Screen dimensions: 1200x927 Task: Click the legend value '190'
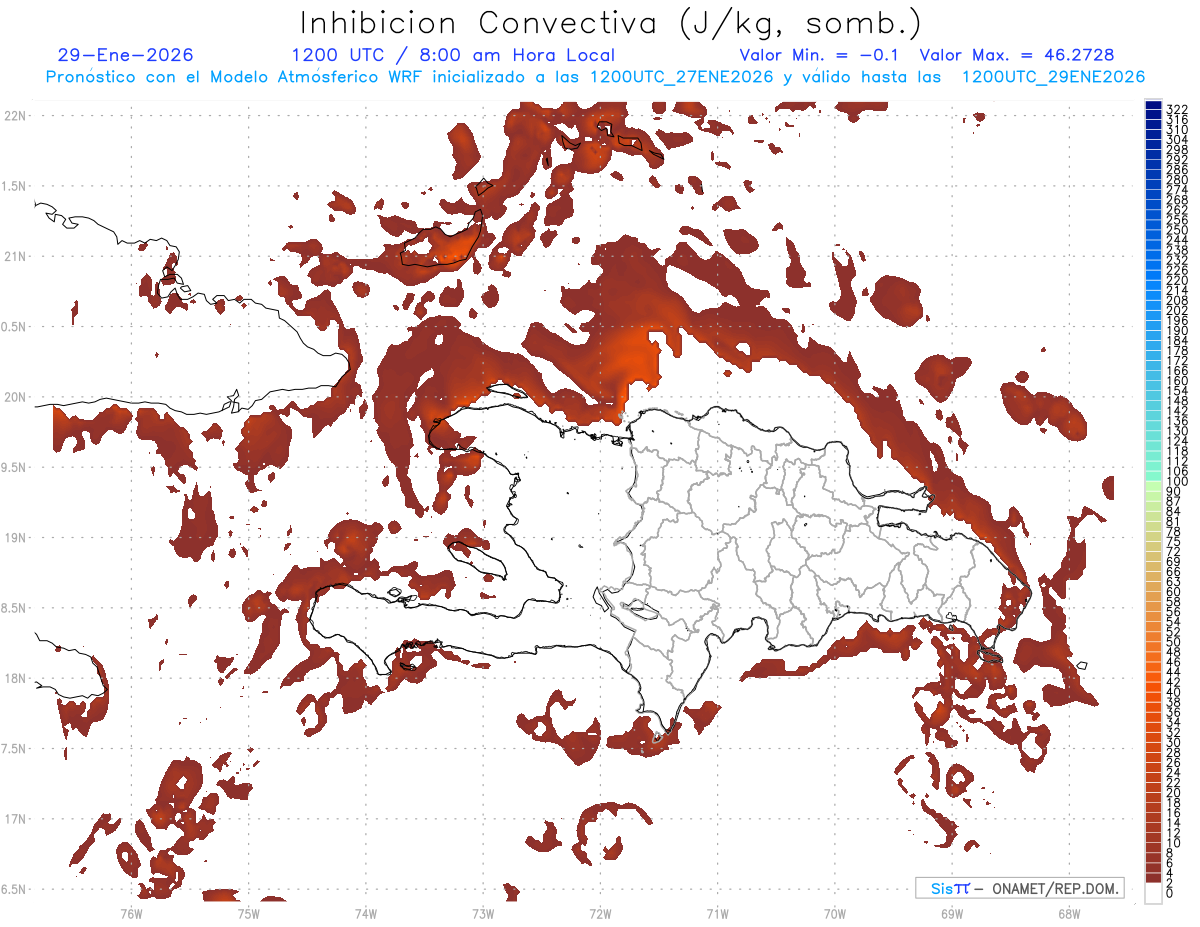tap(1177, 331)
